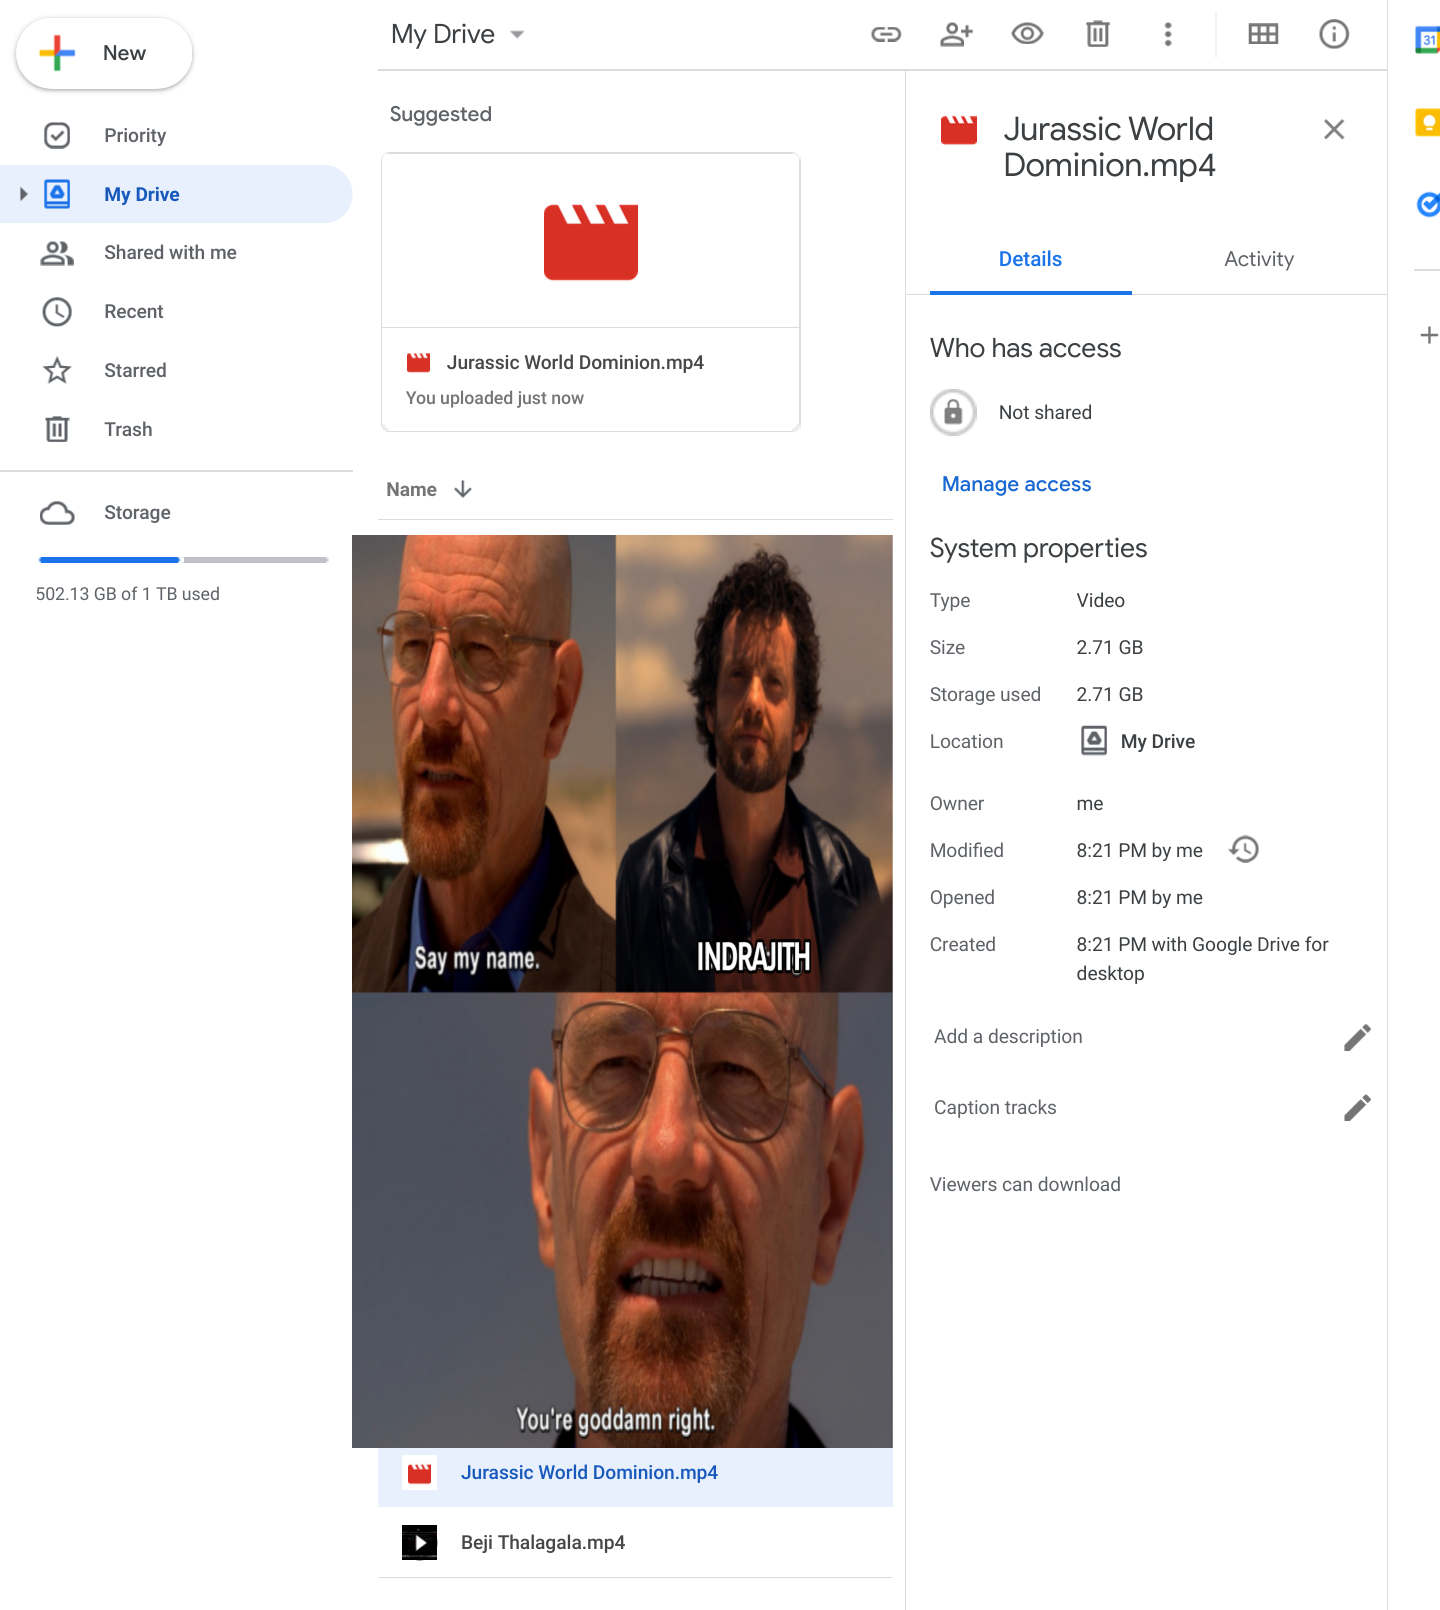The image size is (1440, 1610).
Task: Select the Beji Thalagala.mp4 file row
Action: [x=635, y=1543]
